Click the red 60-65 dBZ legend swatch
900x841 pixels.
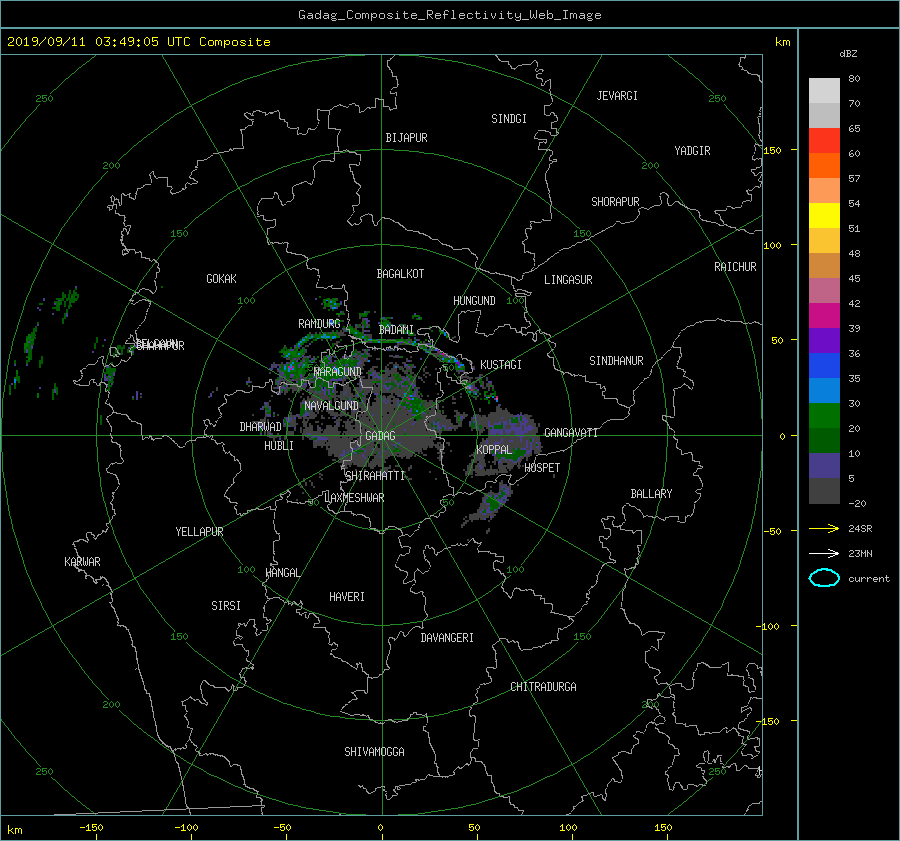pyautogui.click(x=824, y=141)
